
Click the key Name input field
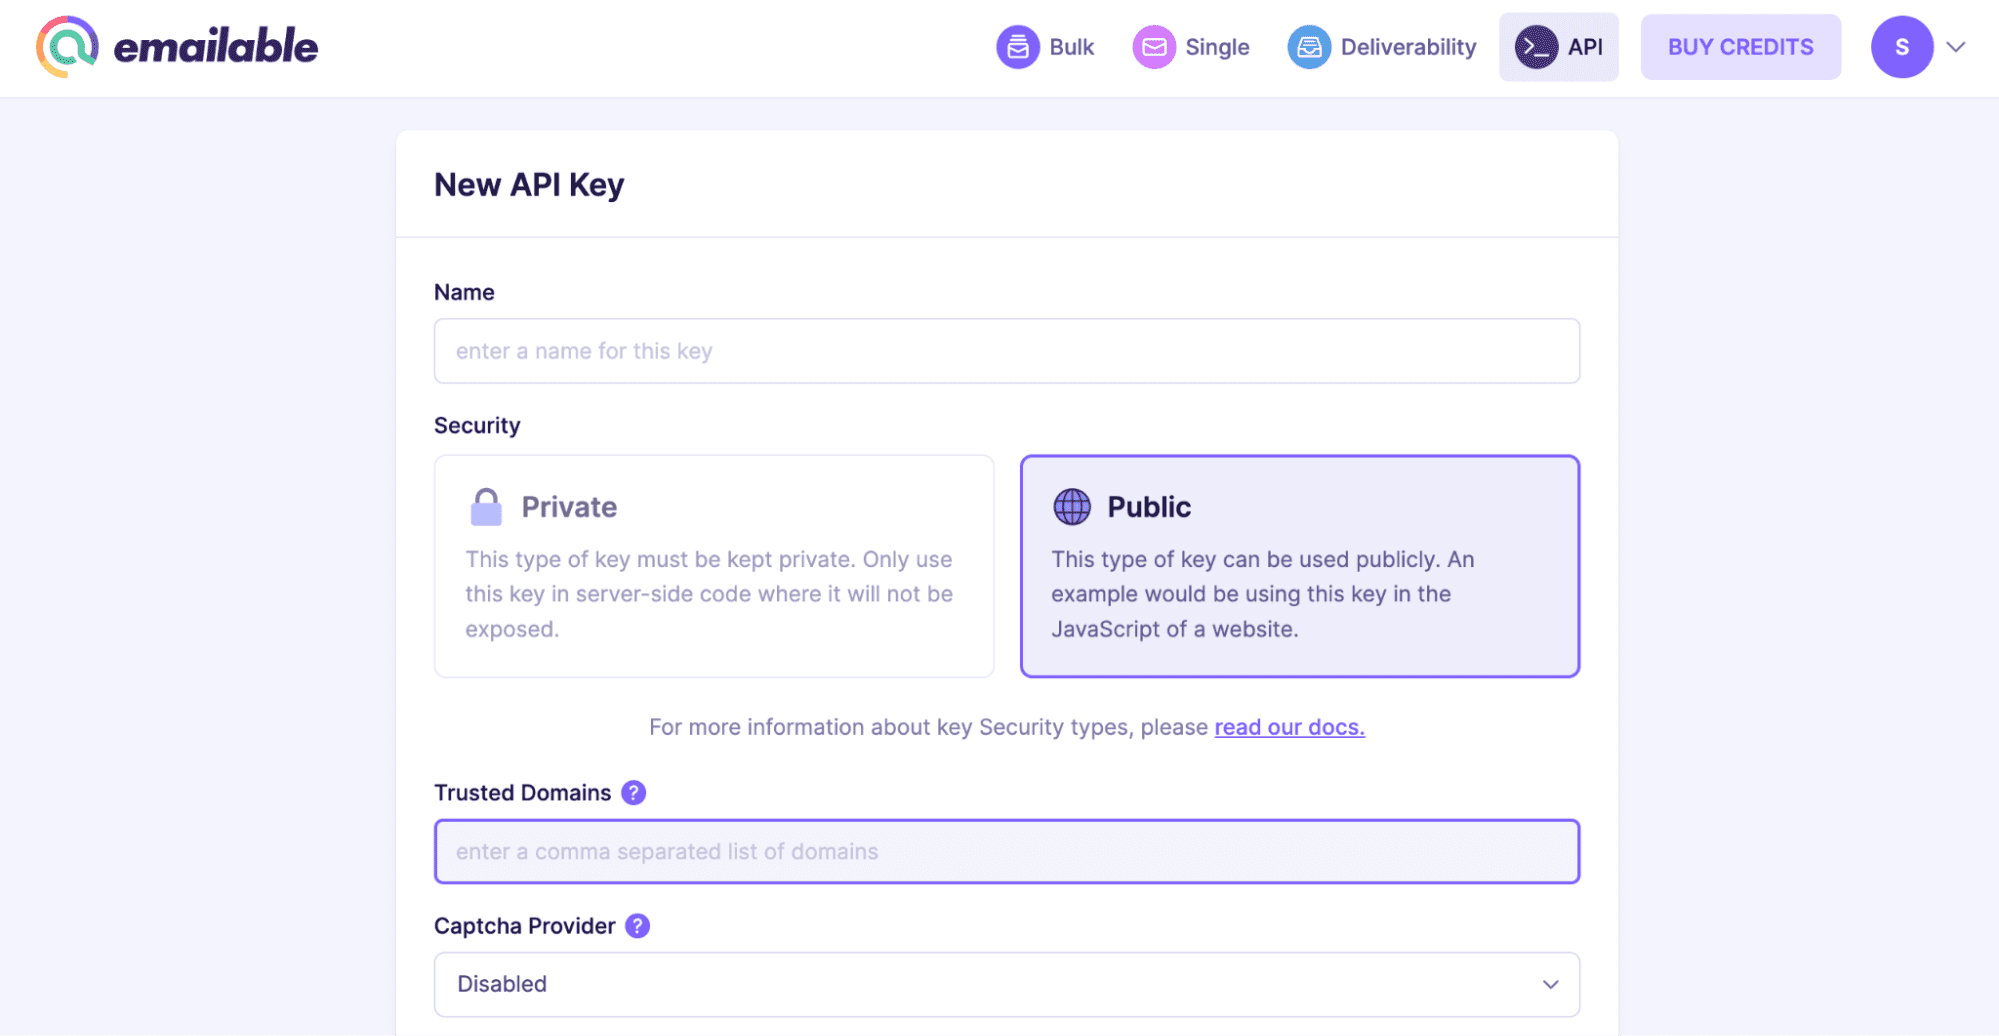[1005, 351]
